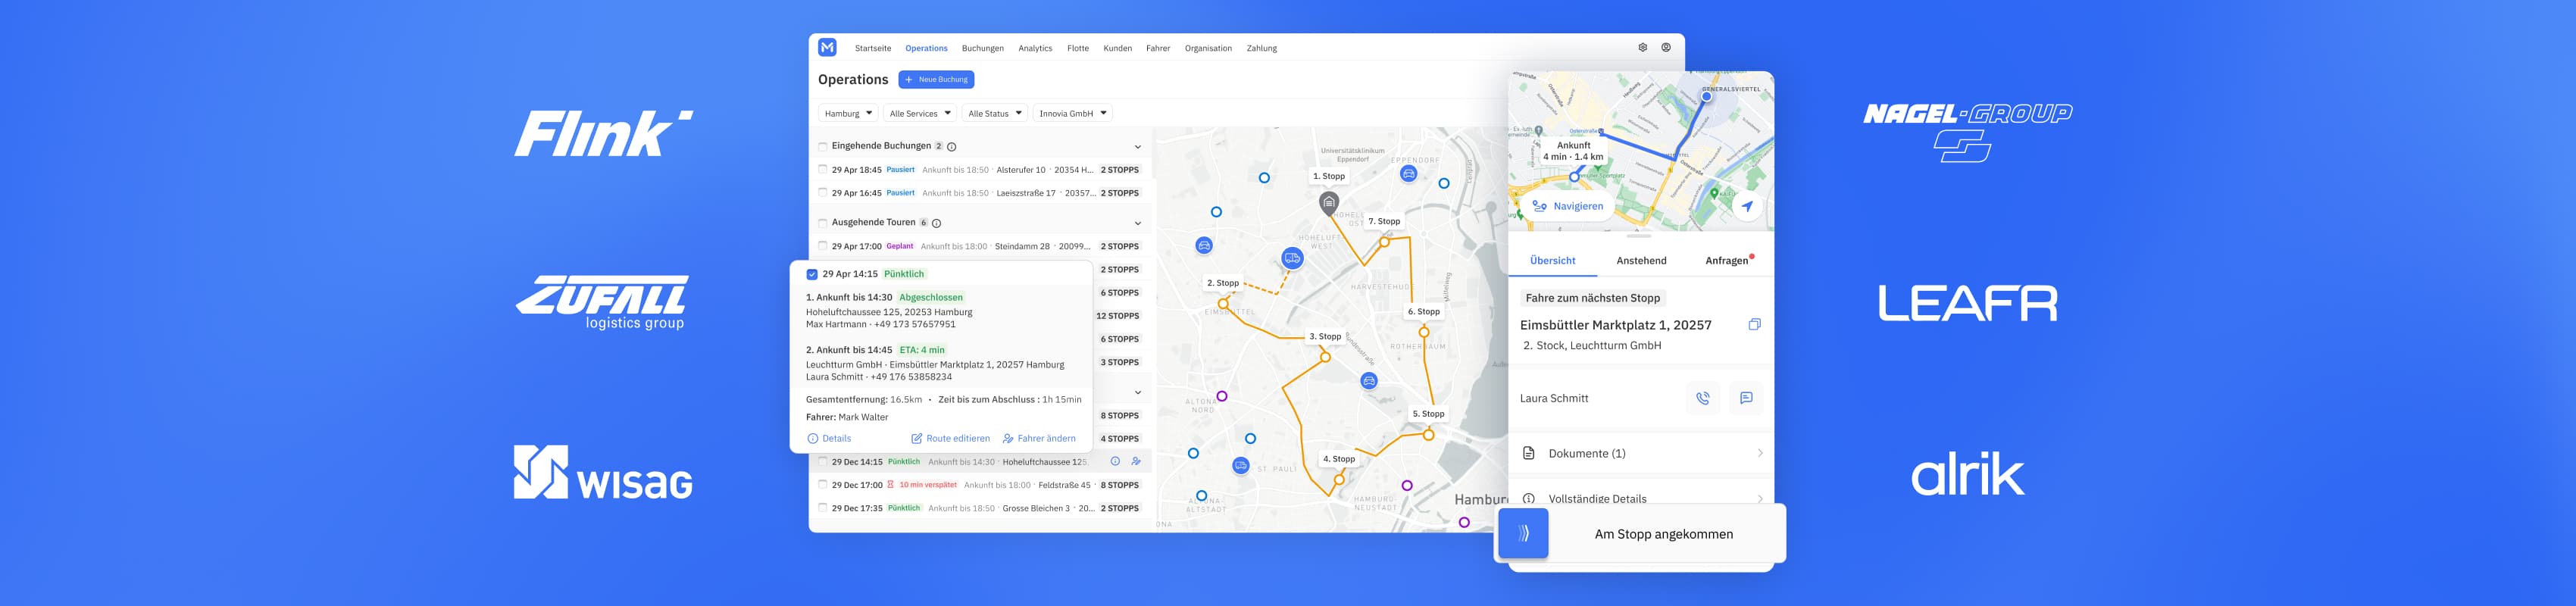The image size is (2576, 606).
Task: Click the Am Stopp angekommen slider handle
Action: click(x=1522, y=533)
